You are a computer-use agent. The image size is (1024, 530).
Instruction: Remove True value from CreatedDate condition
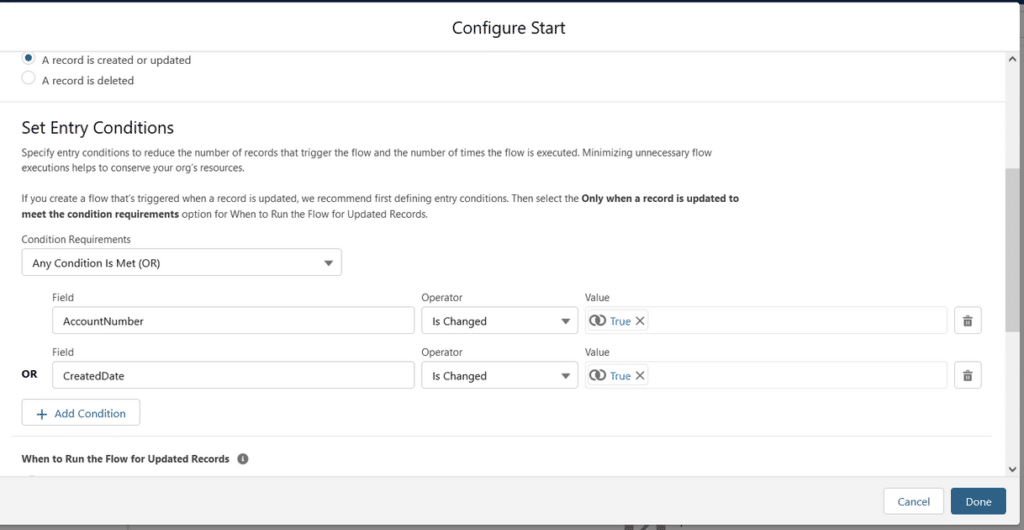[x=640, y=375]
